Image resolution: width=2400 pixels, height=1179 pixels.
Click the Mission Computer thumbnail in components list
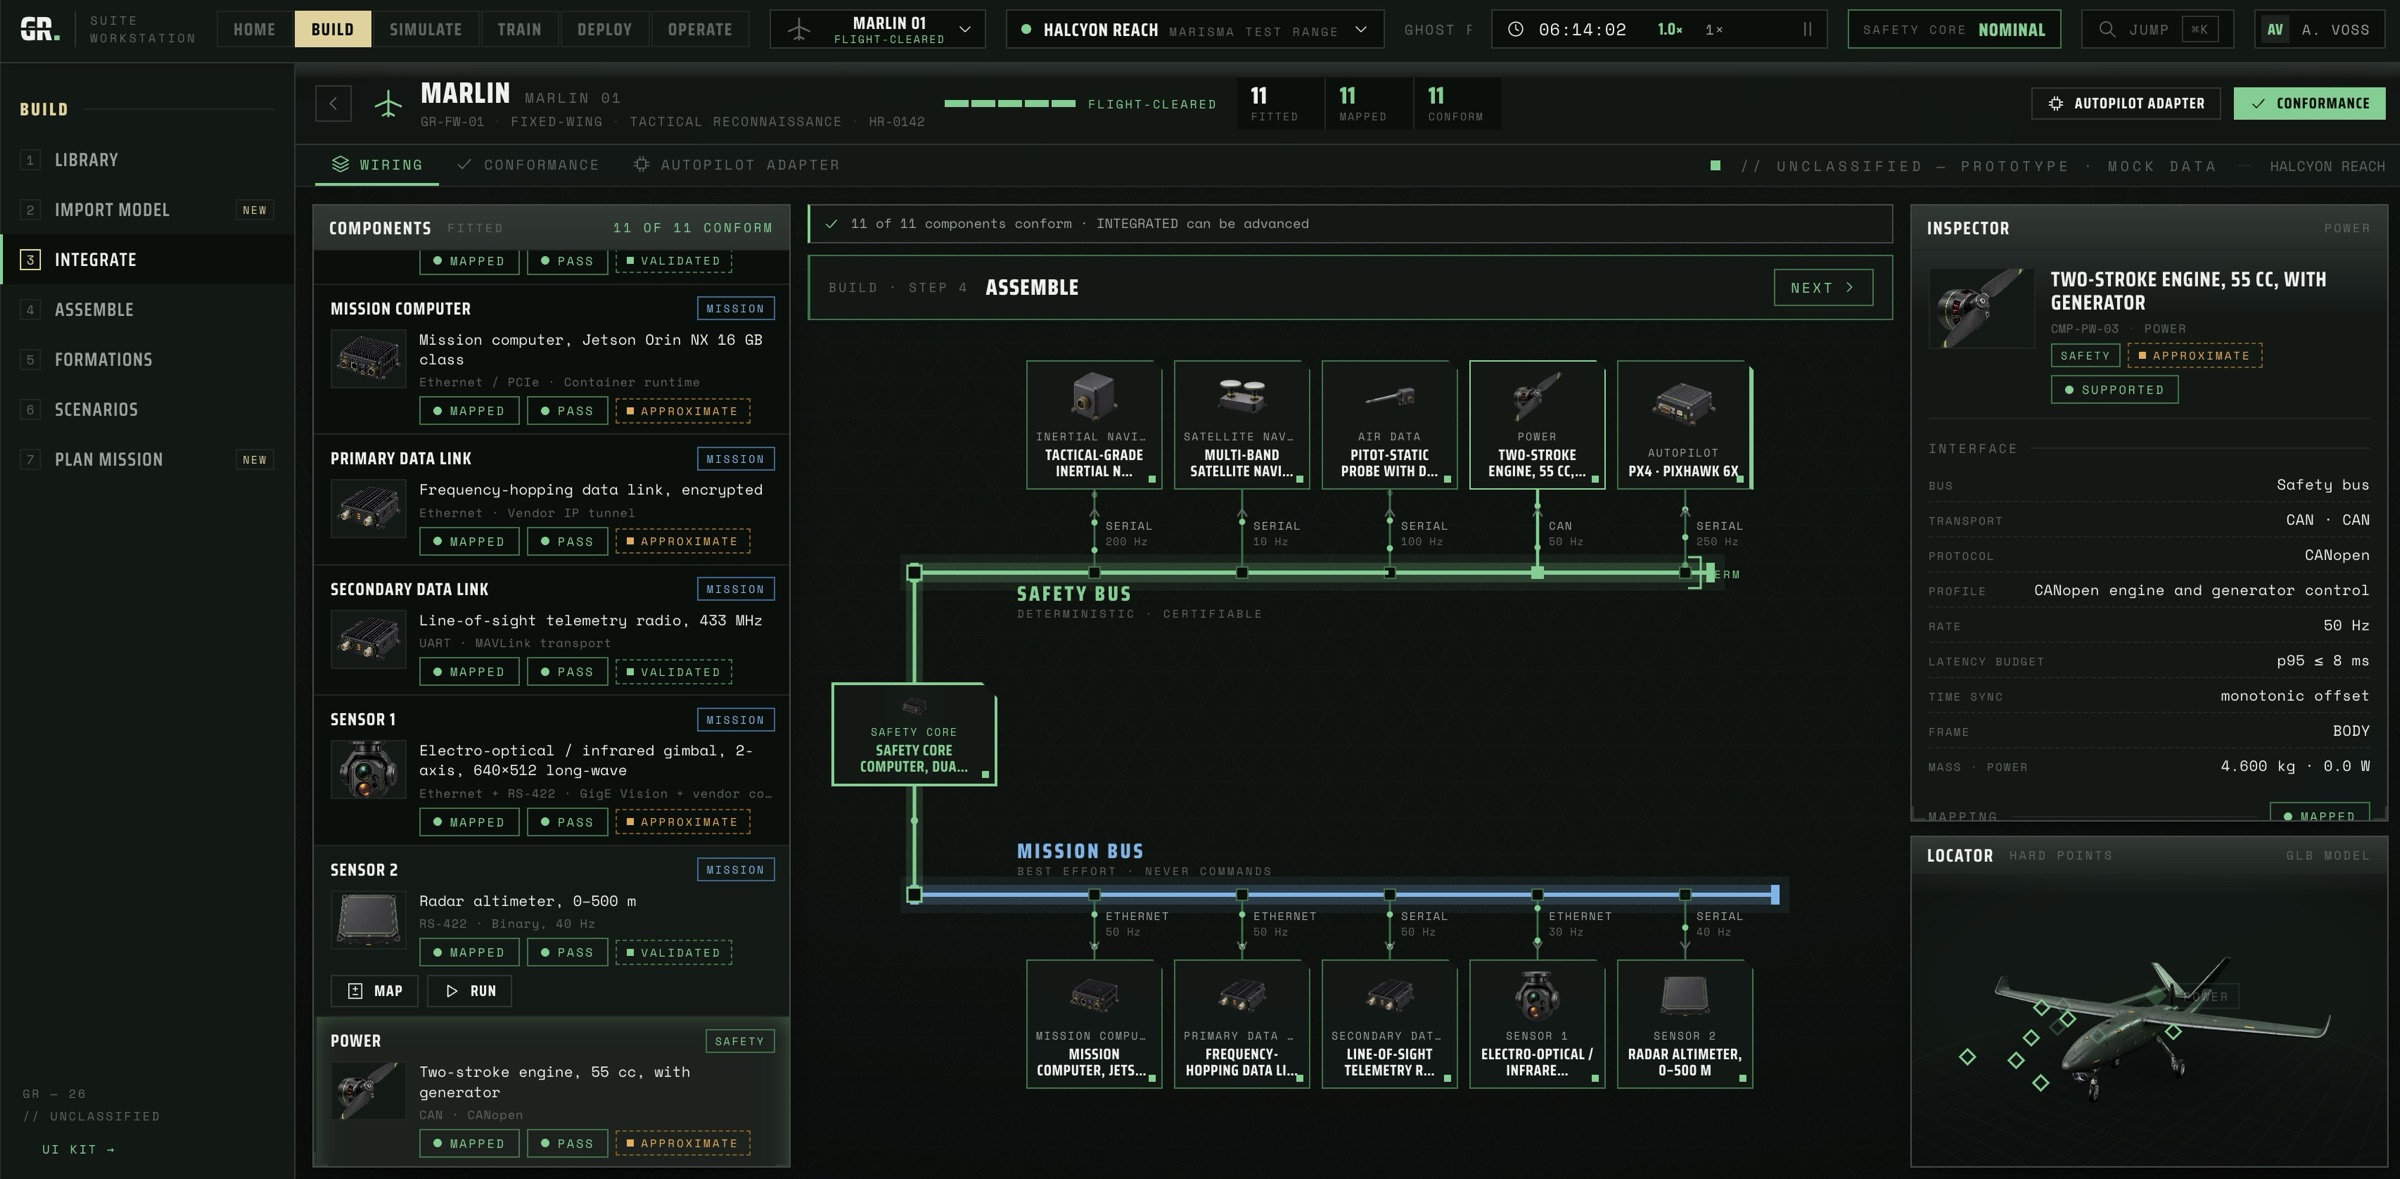pos(368,358)
